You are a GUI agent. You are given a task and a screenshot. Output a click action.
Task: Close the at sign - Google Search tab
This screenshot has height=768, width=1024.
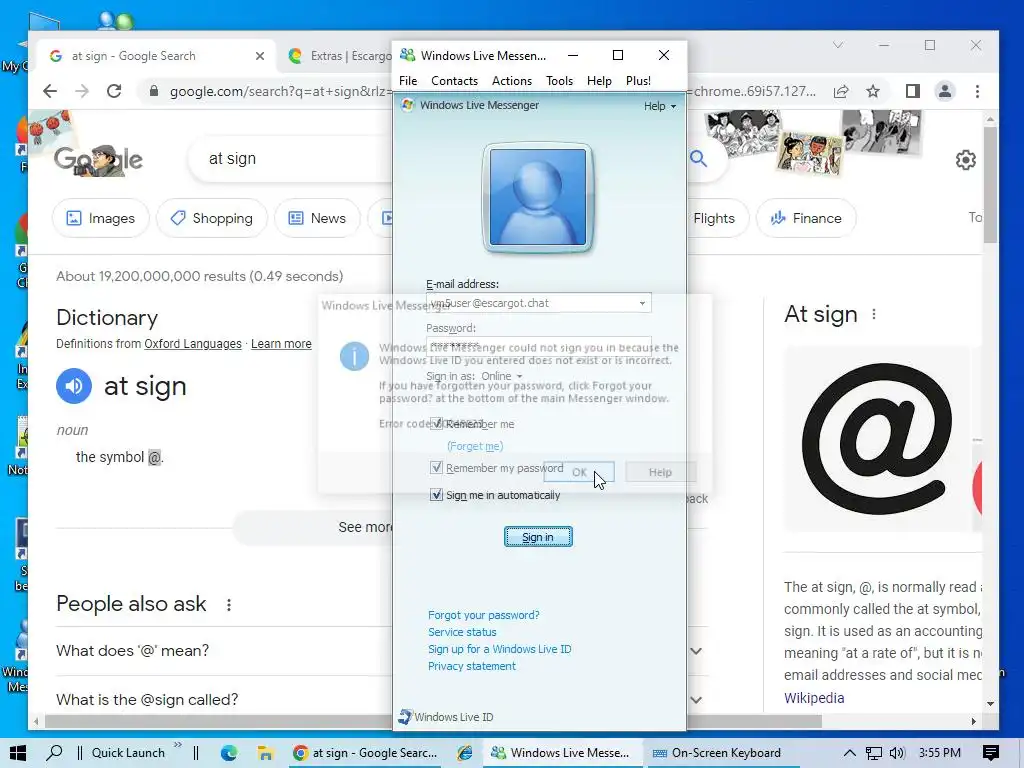coord(260,56)
